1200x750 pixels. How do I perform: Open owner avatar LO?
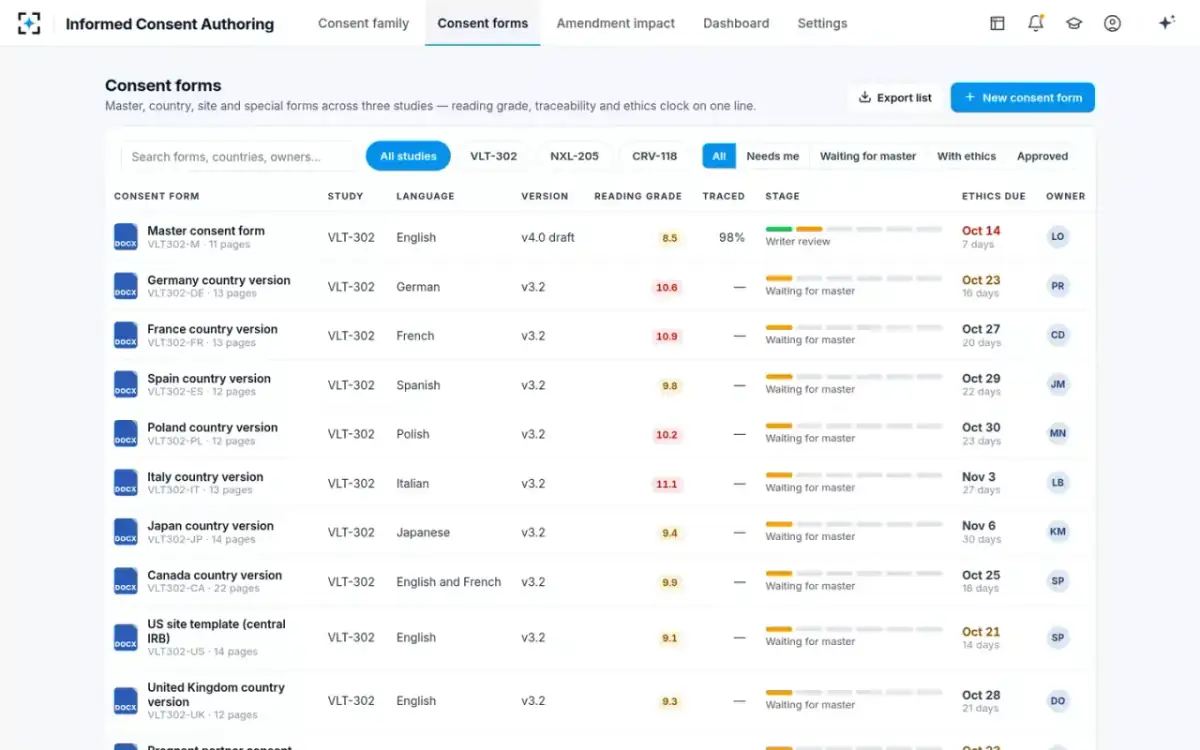[x=1058, y=237]
